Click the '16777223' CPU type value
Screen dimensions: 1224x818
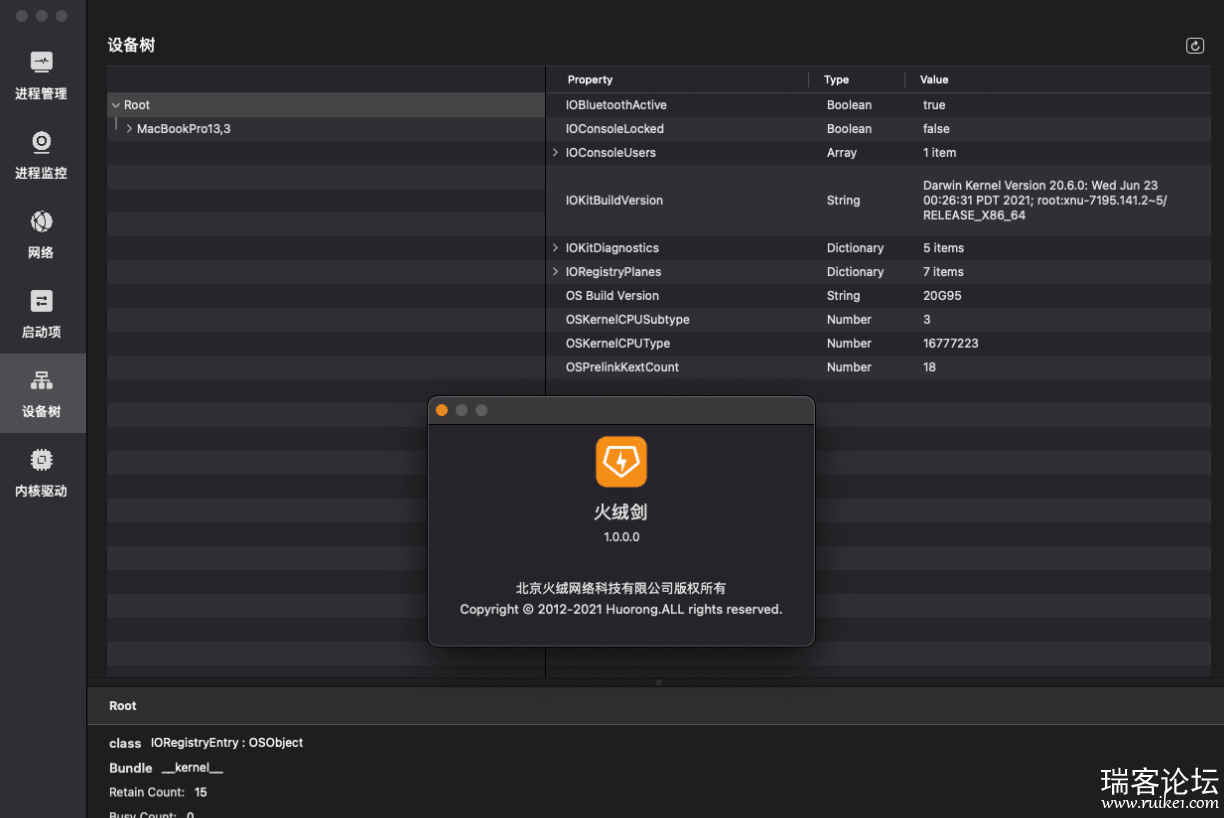click(x=951, y=344)
